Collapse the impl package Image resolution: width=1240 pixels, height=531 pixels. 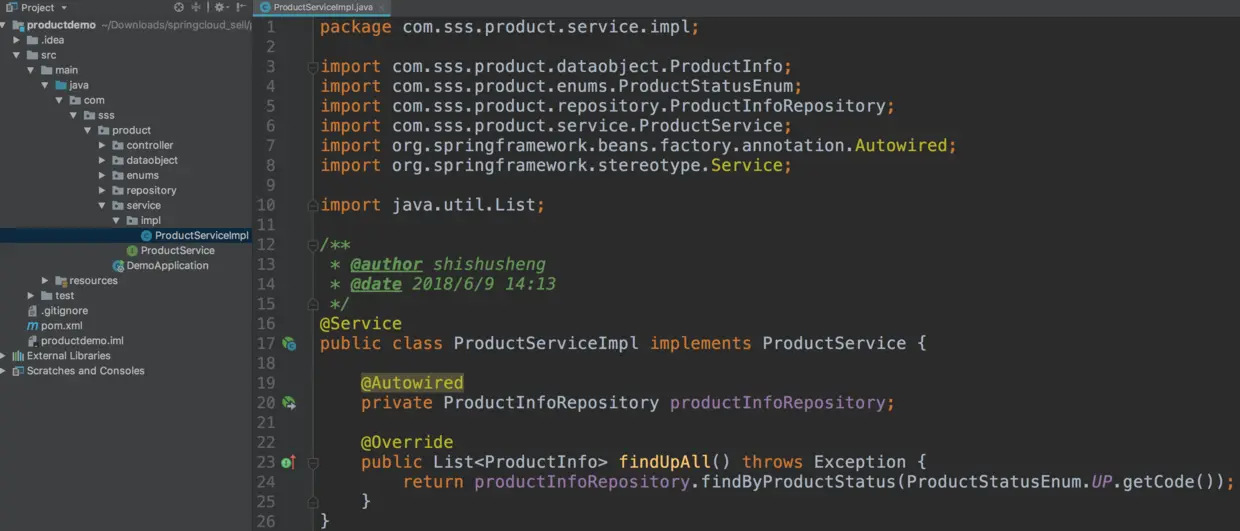pos(116,220)
